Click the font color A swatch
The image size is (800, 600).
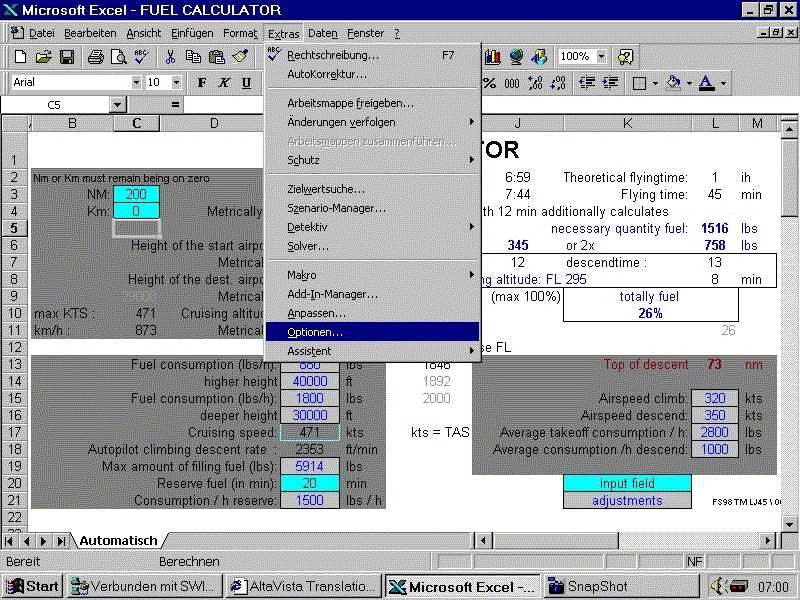[707, 83]
